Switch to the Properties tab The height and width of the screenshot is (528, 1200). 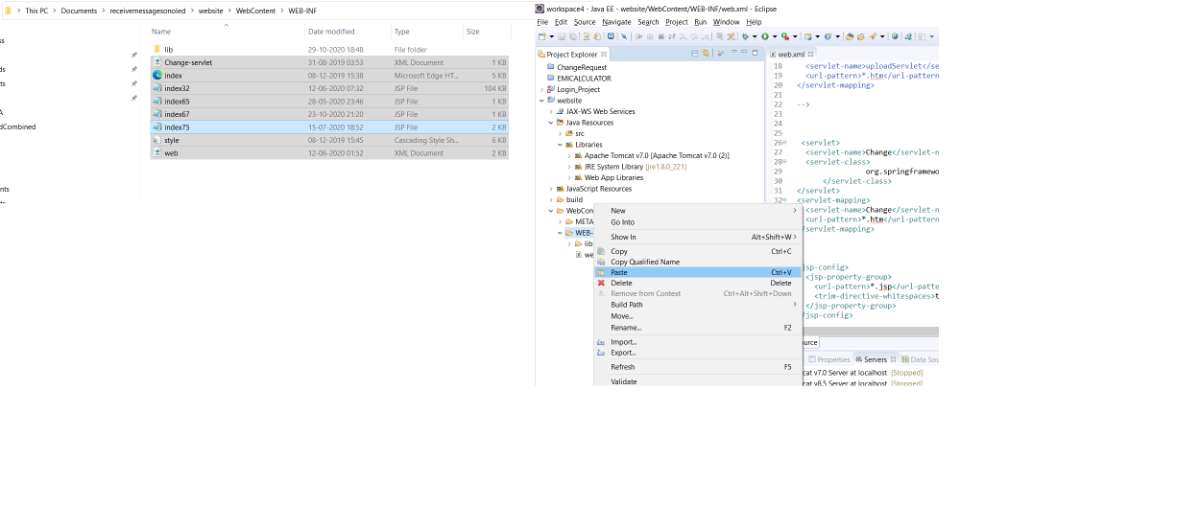point(829,359)
